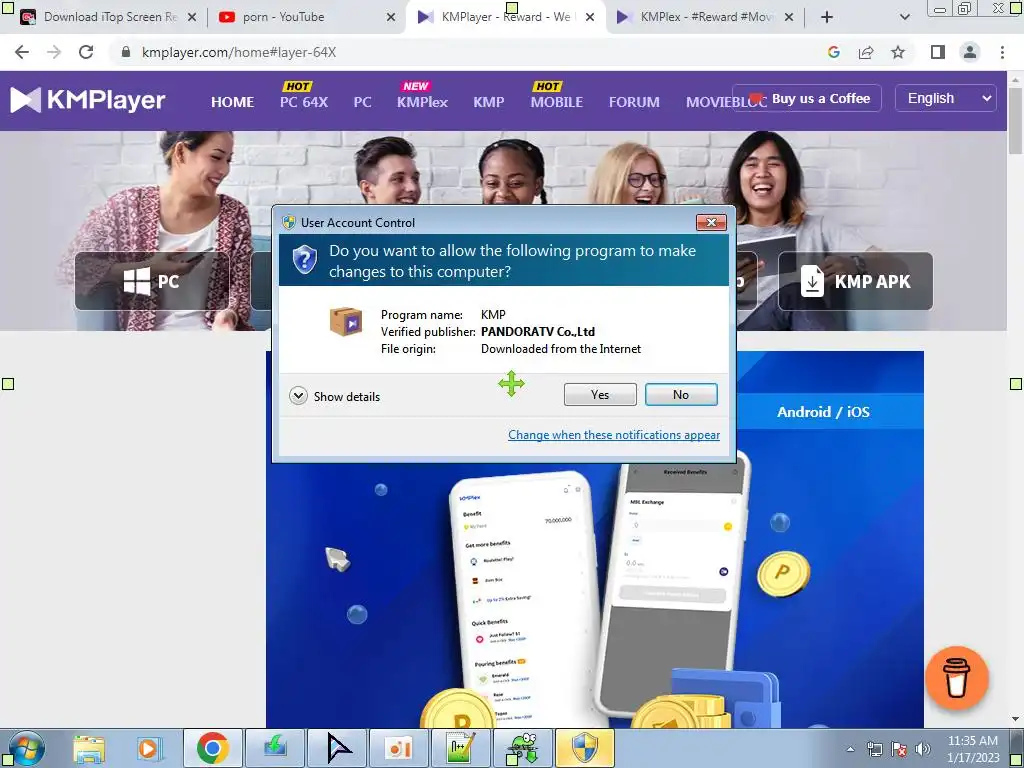
Task: Click the floating orange coffee cup button
Action: coord(957,678)
